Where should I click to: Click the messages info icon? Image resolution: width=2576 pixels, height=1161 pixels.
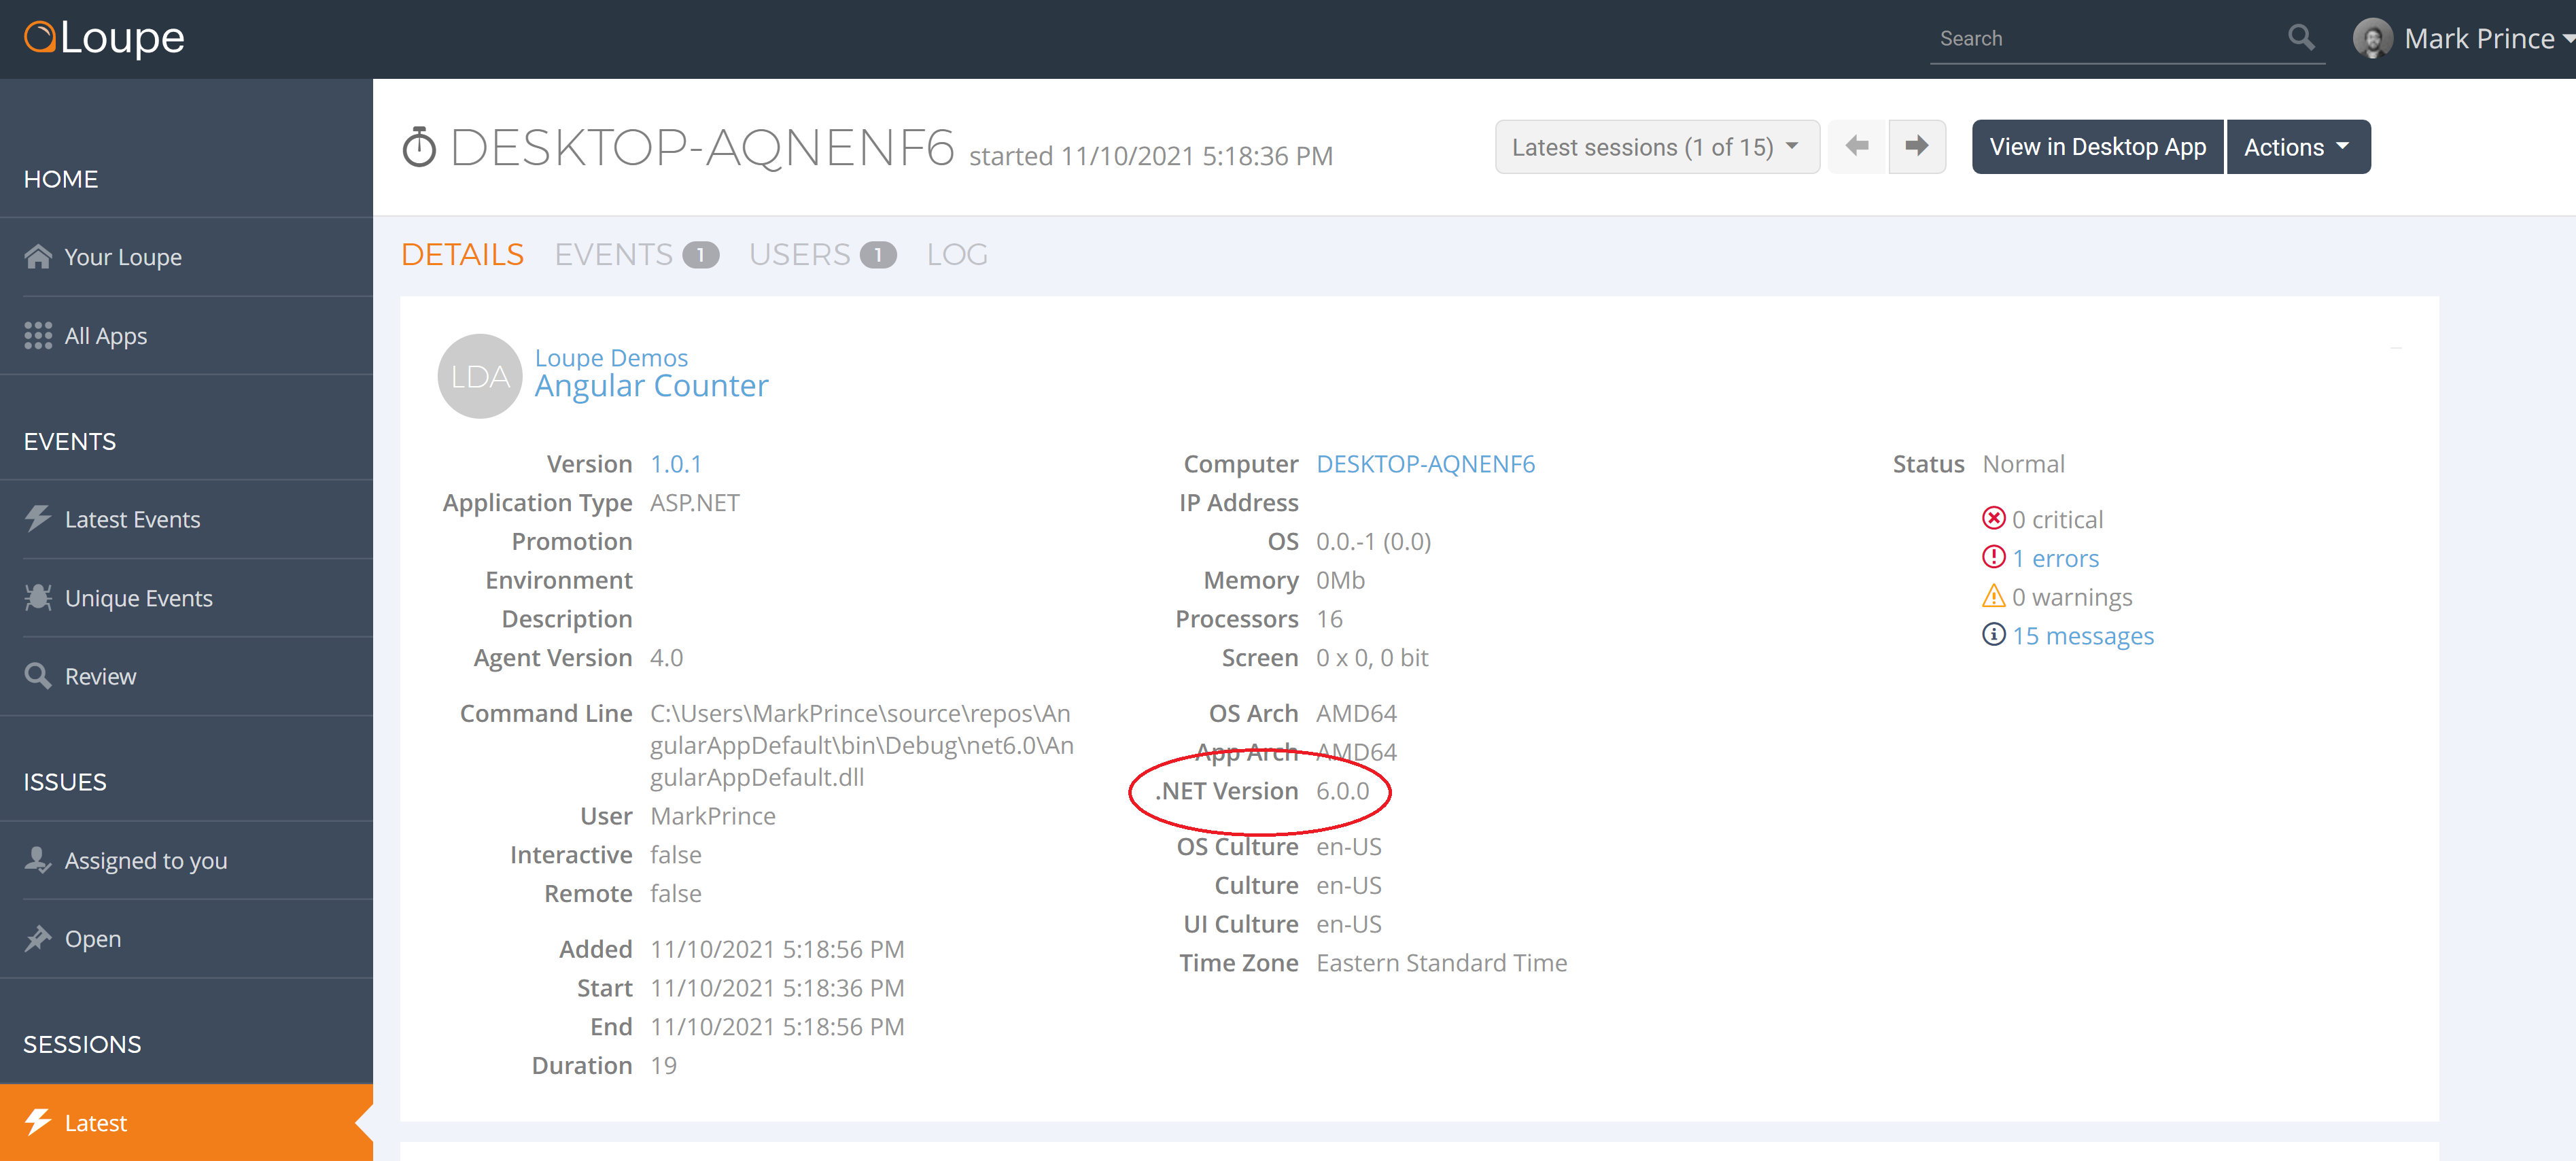tap(1993, 635)
